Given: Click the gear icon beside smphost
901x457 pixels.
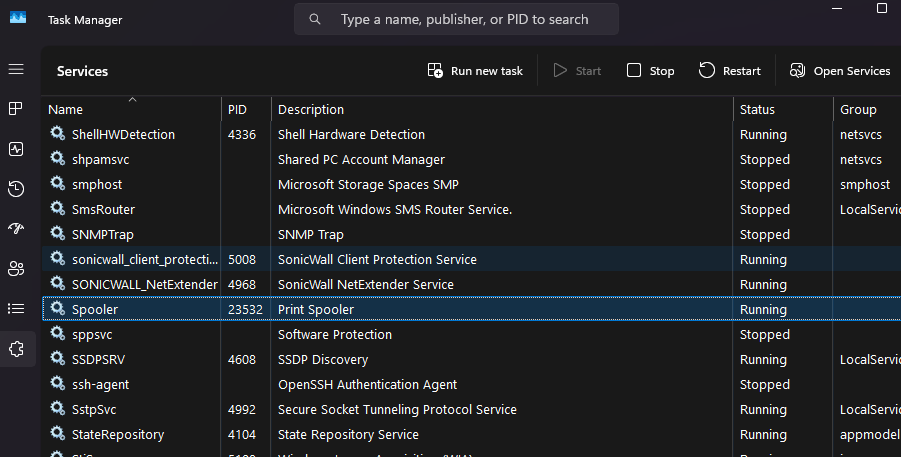Looking at the screenshot, I should point(57,183).
